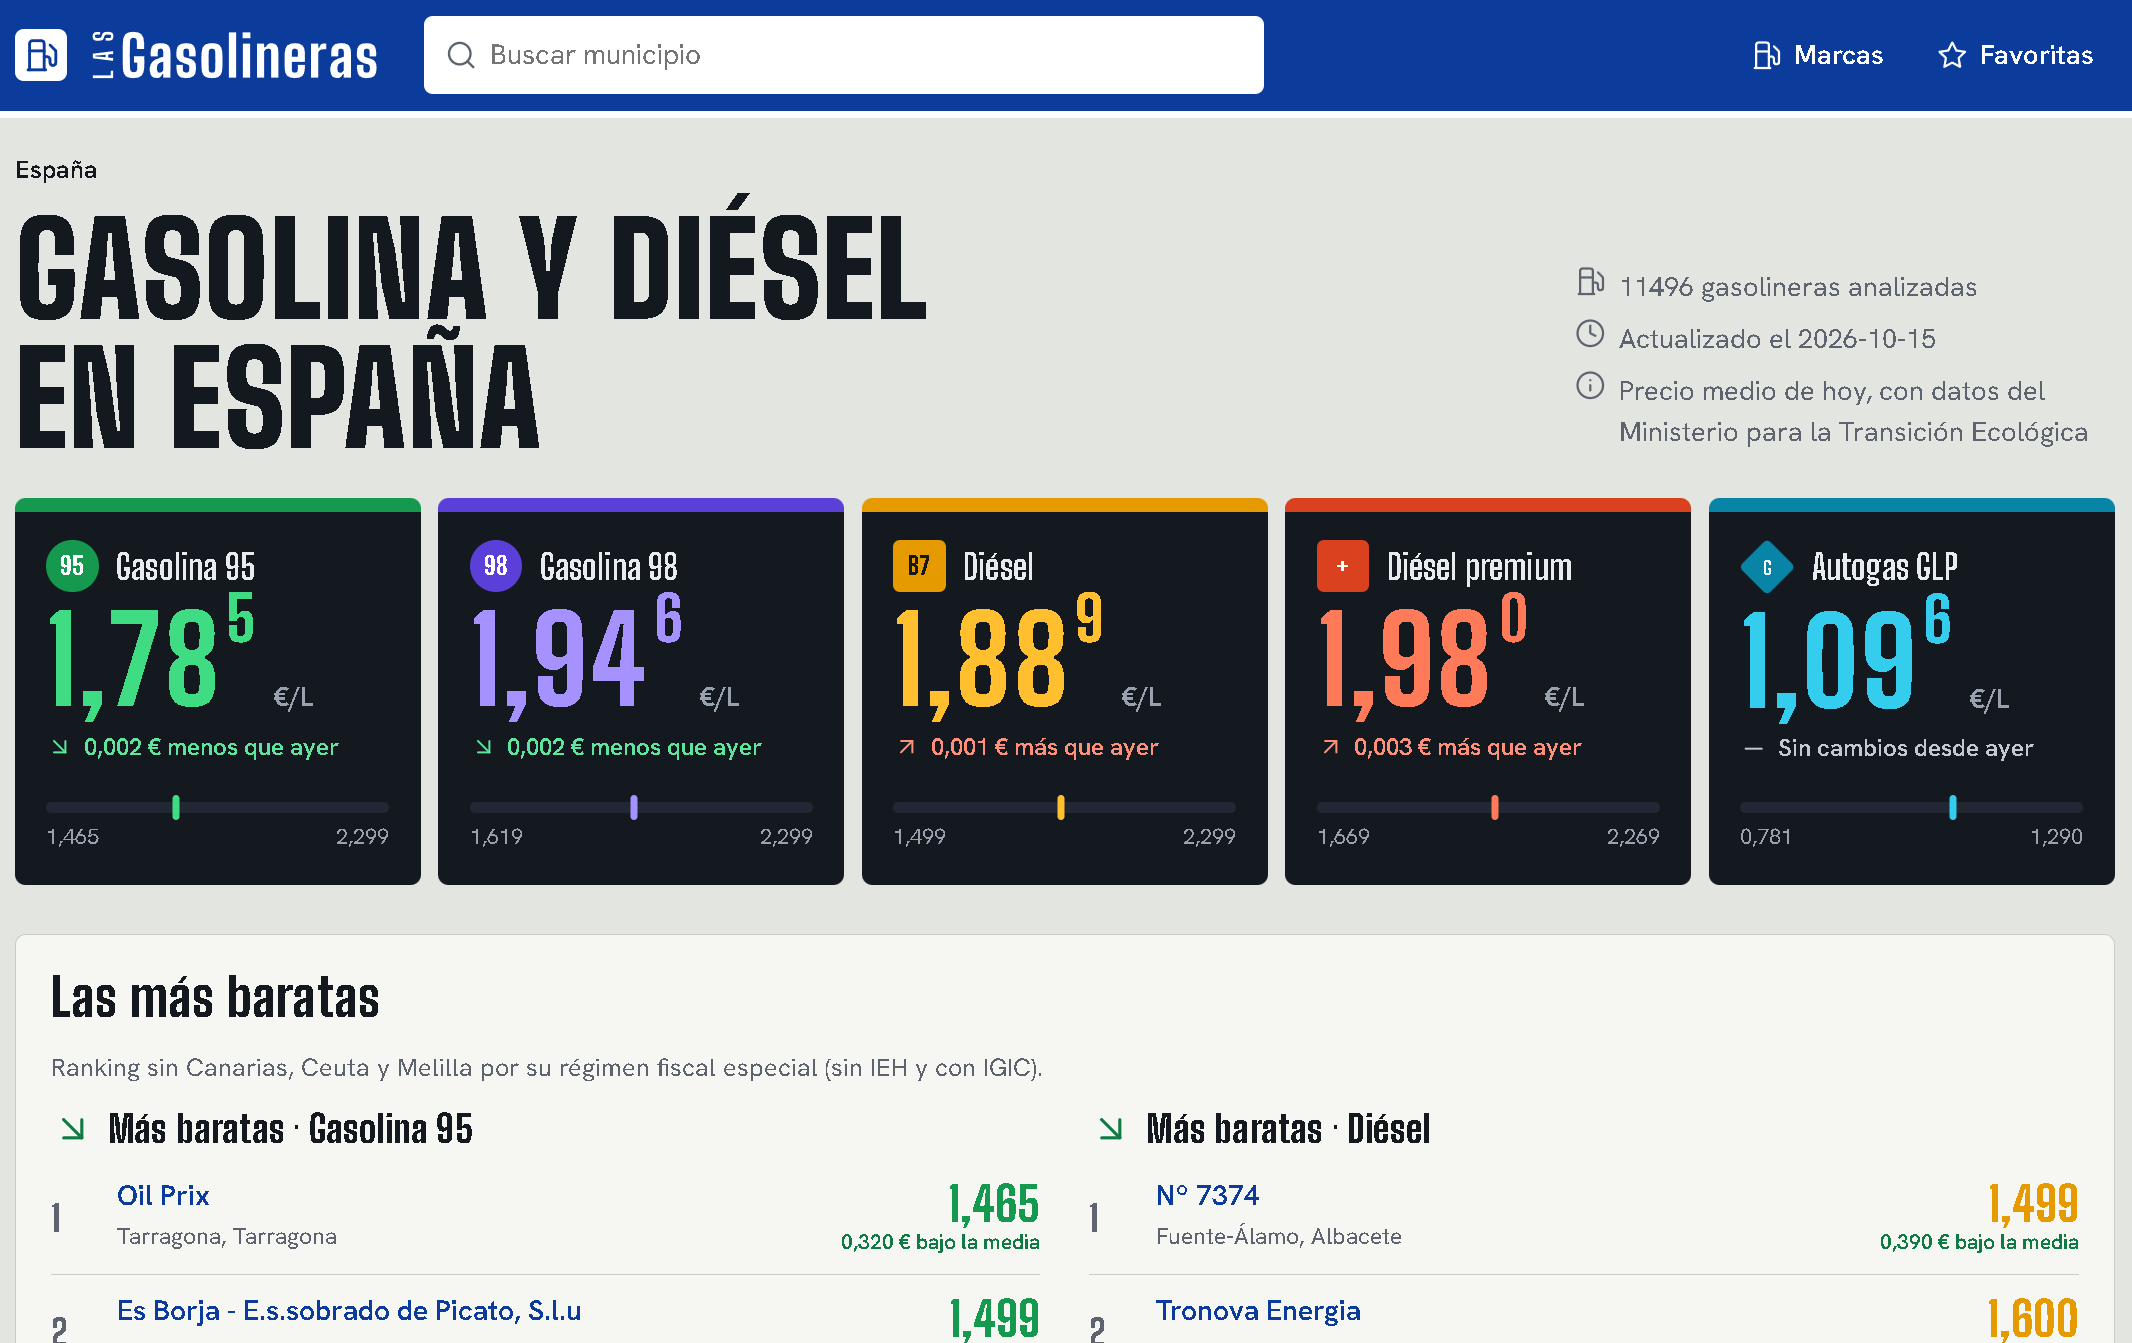Click the blue diamond Autogas GLP badge
Screen dimensions: 2132x1343
pyautogui.click(x=1767, y=567)
